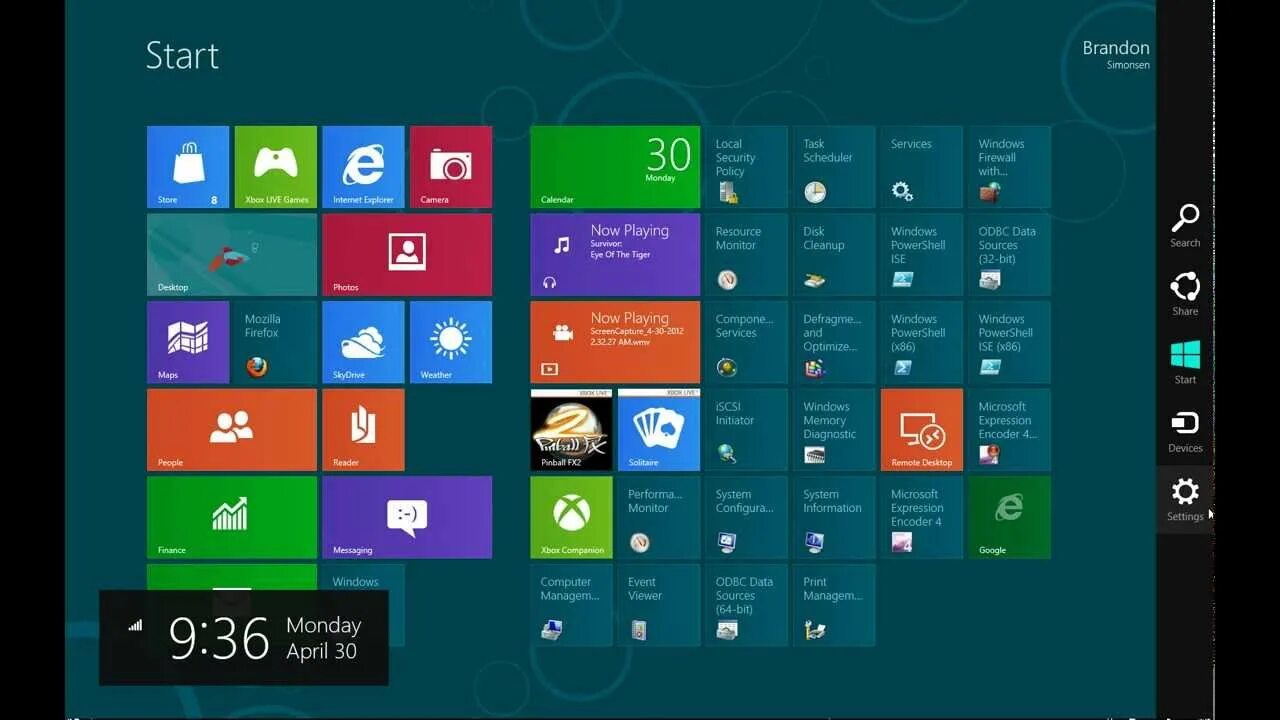
Task: Open the Camera tile
Action: point(451,167)
